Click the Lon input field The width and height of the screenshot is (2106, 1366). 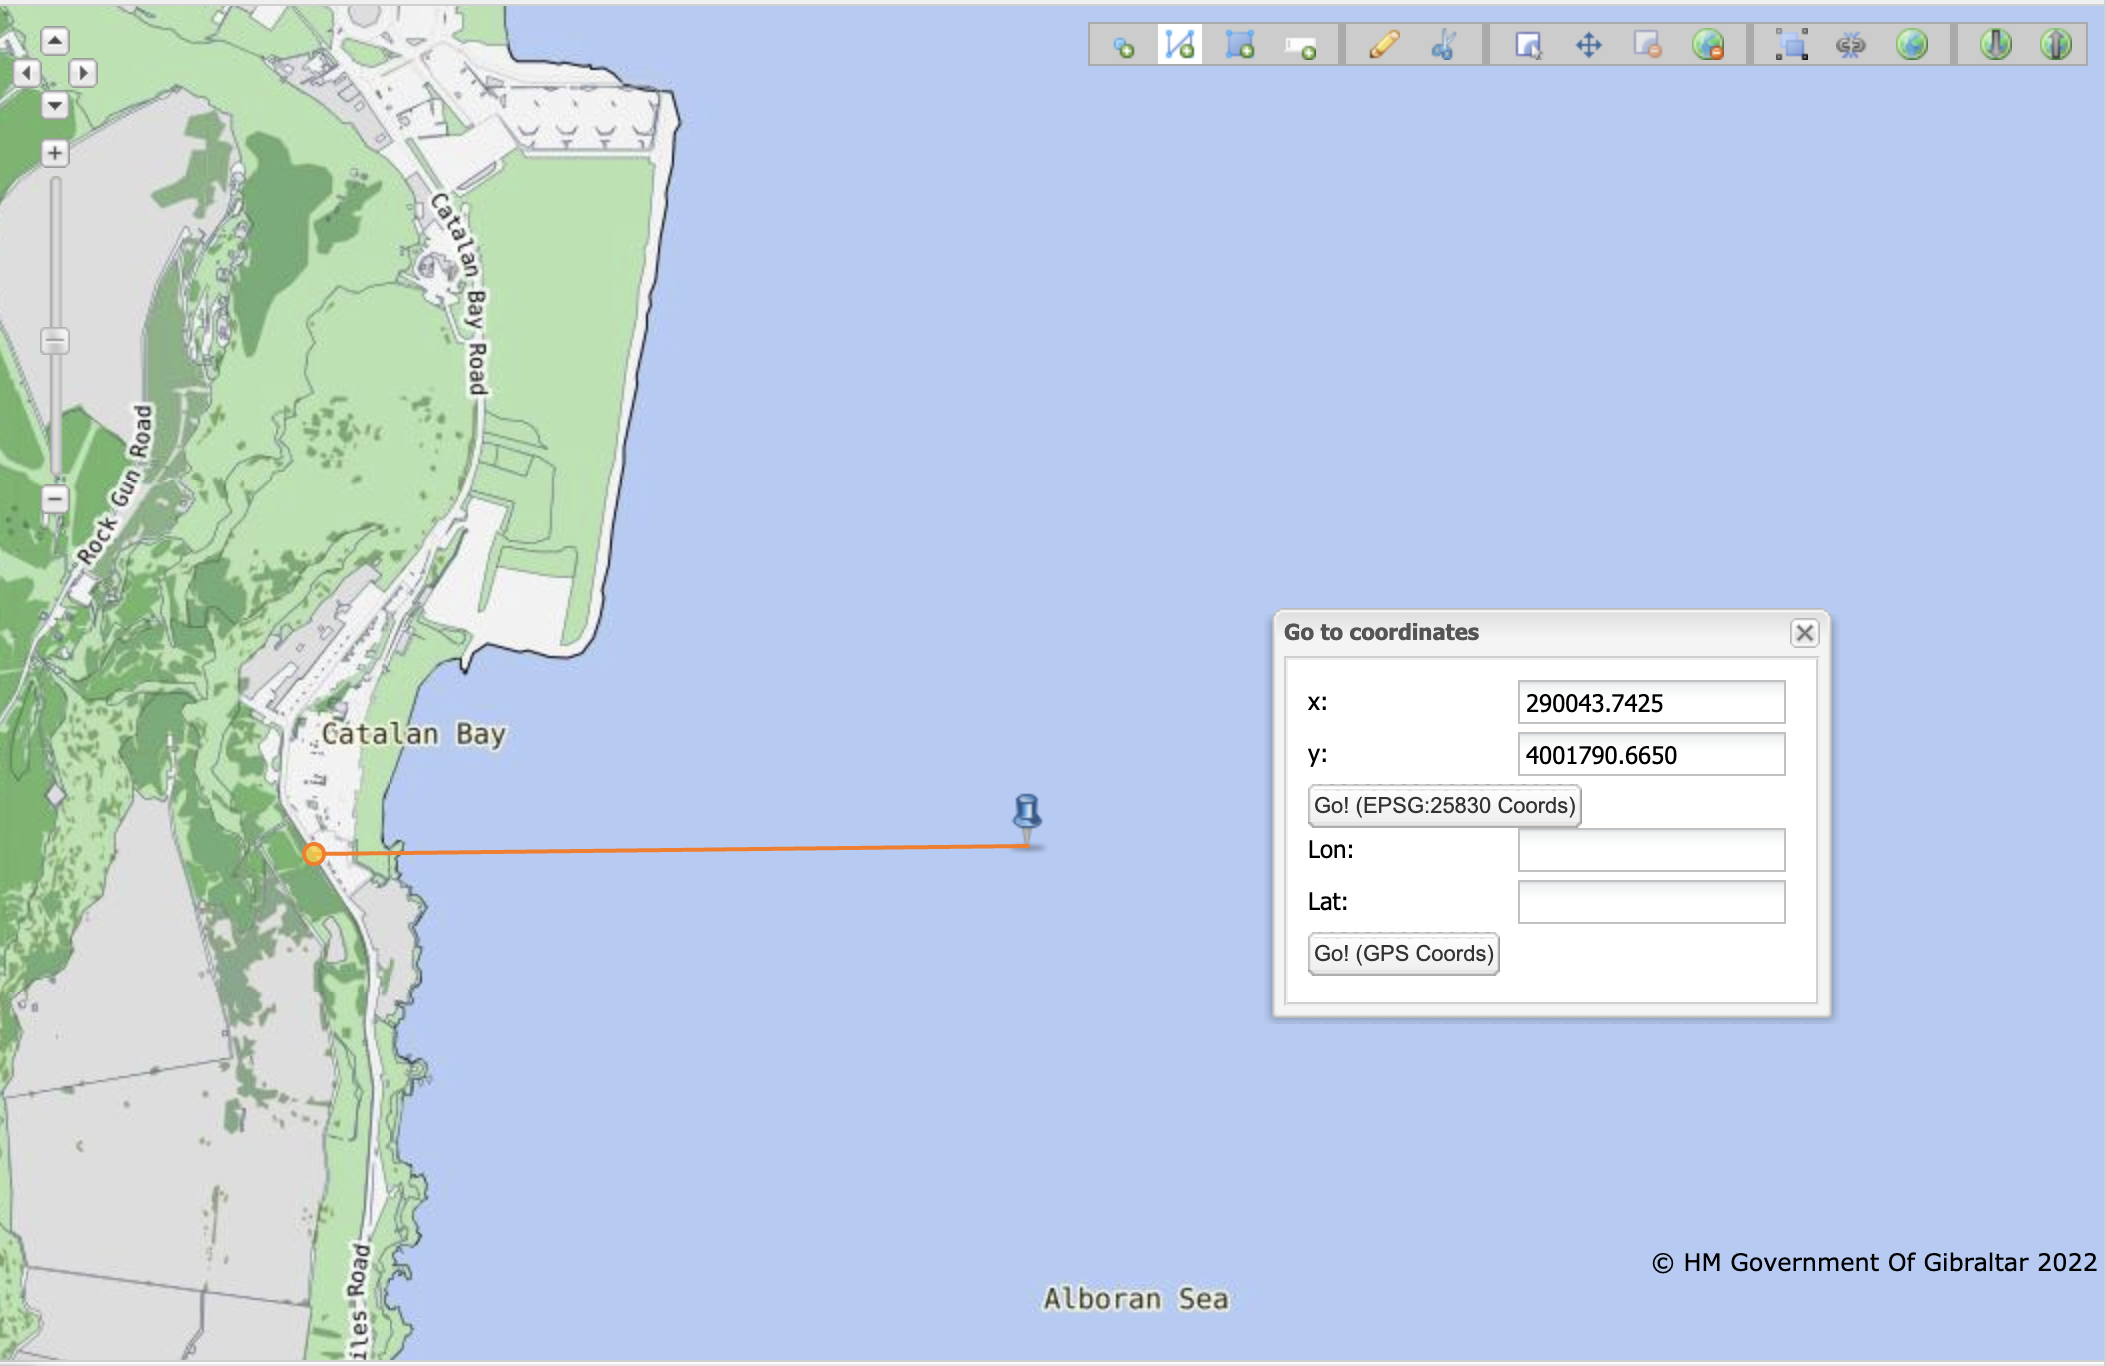tap(1650, 850)
